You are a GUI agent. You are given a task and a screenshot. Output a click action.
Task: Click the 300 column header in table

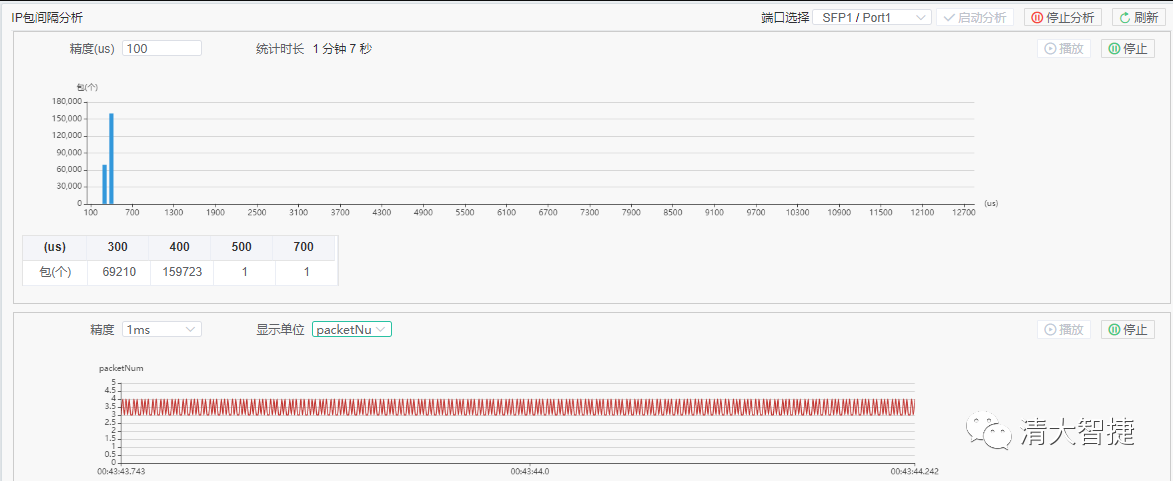tap(117, 247)
